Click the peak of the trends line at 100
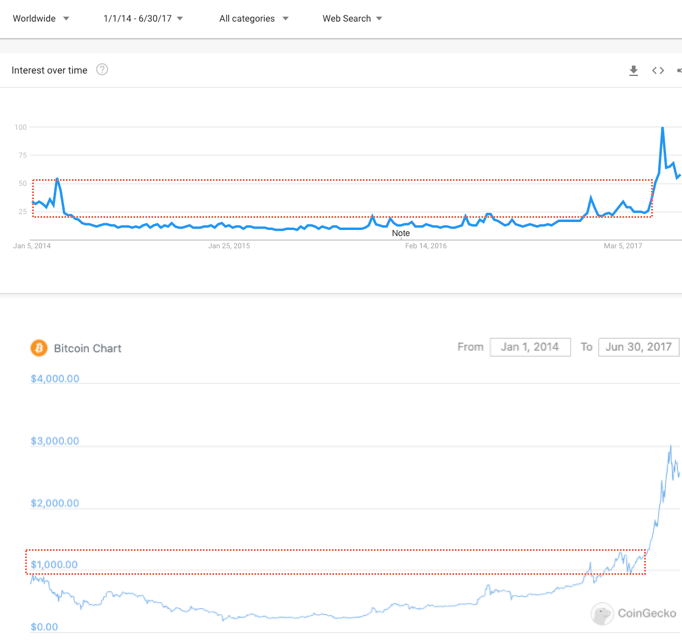Screen dimensions: 682x642 pyautogui.click(x=662, y=128)
